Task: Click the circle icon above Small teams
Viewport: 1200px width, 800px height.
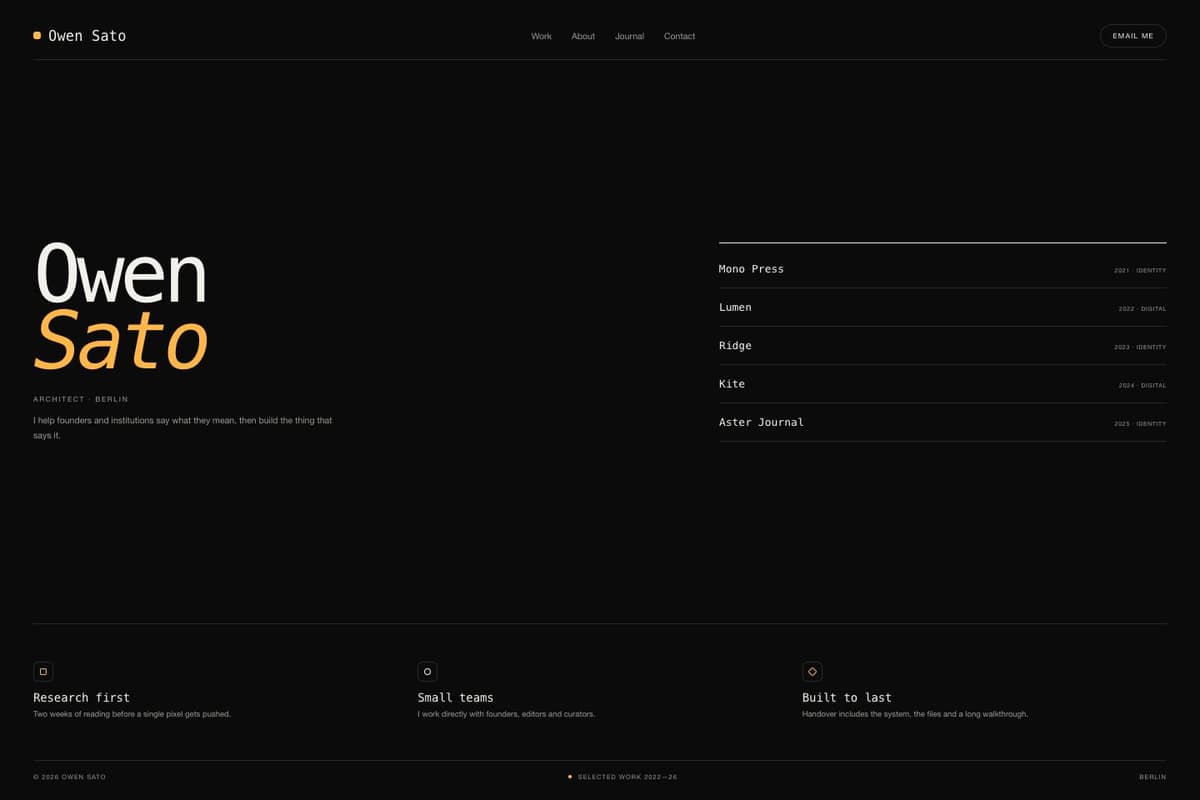Action: click(x=427, y=672)
